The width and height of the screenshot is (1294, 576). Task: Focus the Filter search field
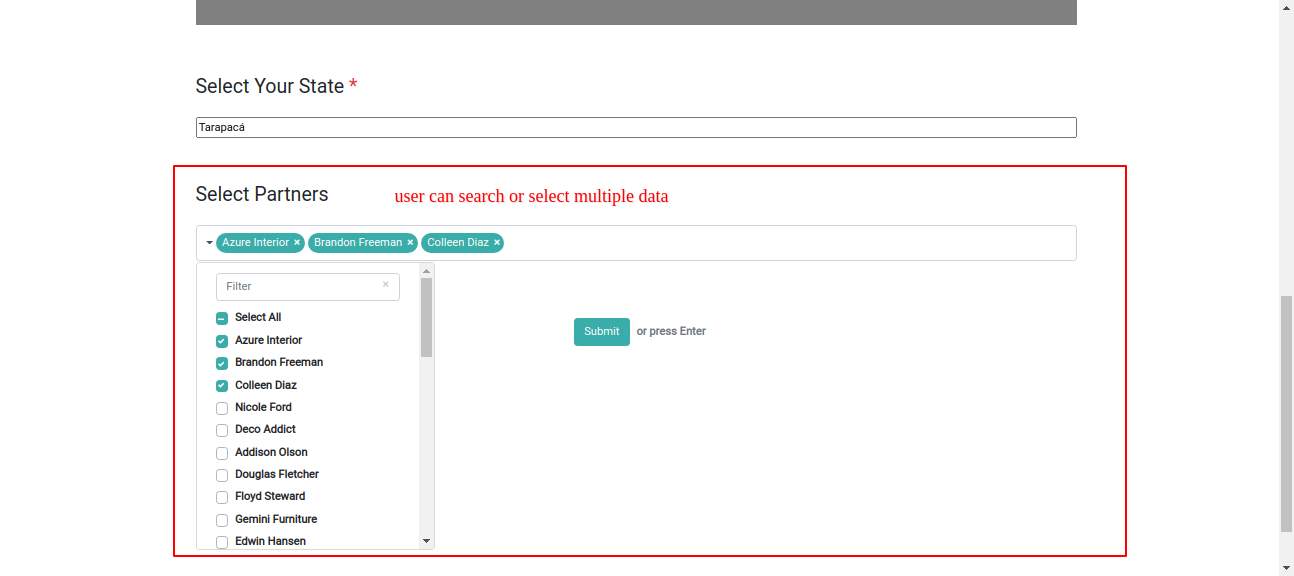click(300, 287)
